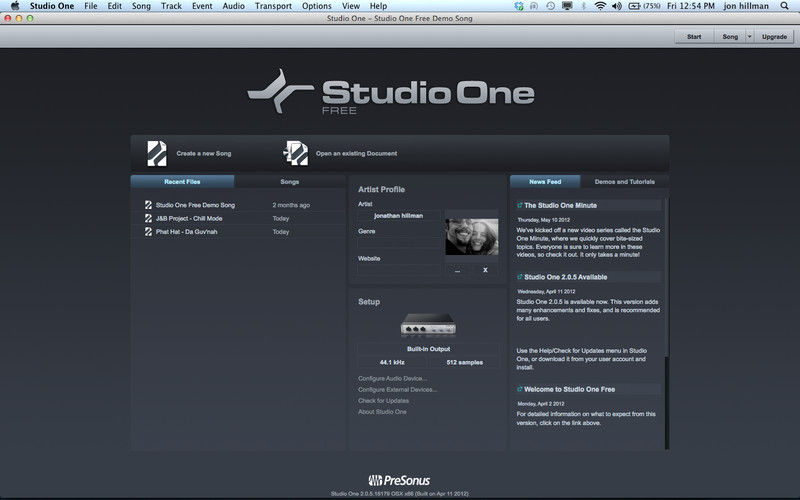Click the Genre input field

pyautogui.click(x=398, y=243)
